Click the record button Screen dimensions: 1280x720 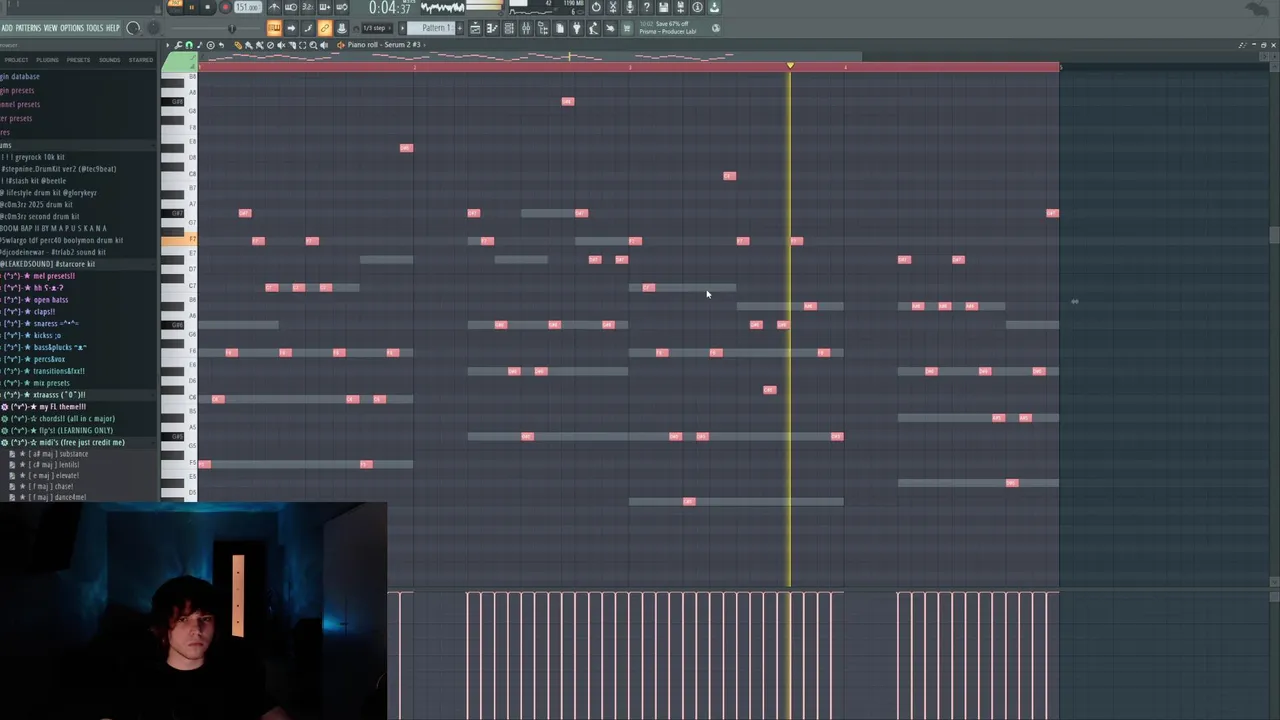(225, 7)
